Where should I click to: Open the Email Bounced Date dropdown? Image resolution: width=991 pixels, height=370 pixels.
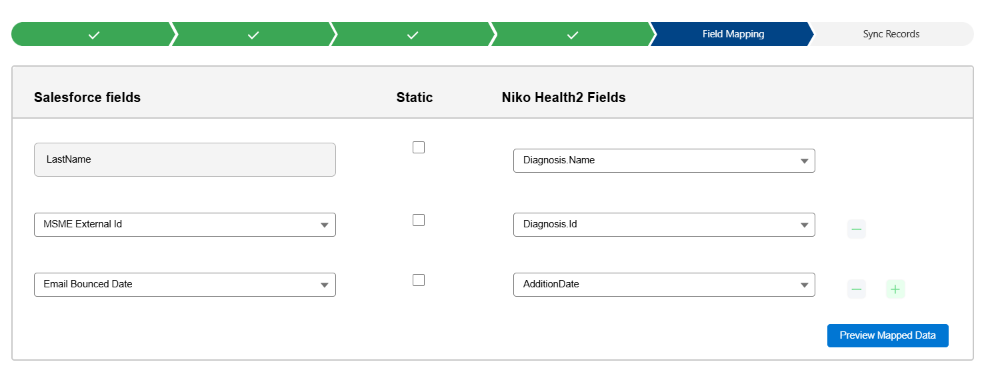(x=185, y=285)
